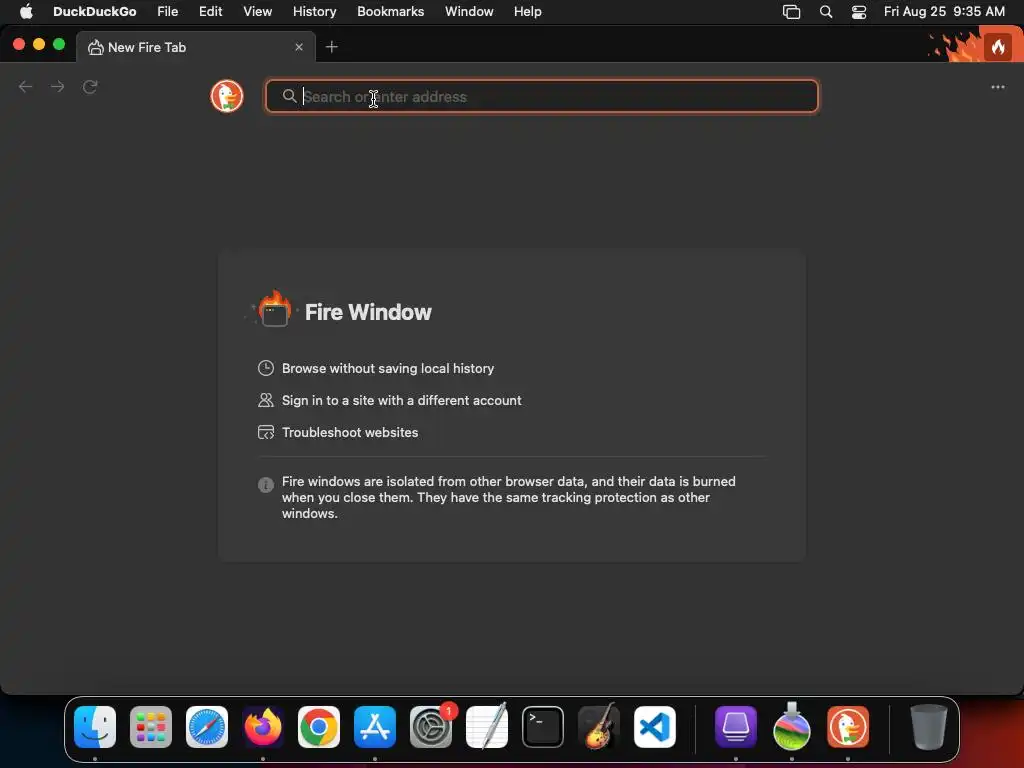The image size is (1024, 768).
Task: Minimize the window with the yellow button
Action: click(39, 44)
